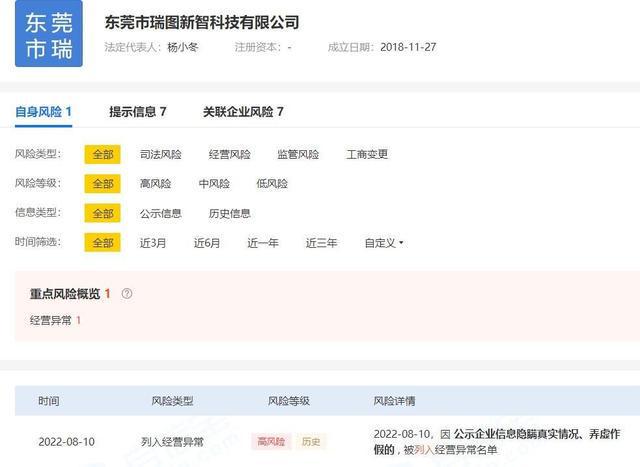640x467 pixels.
Task: Select 全部 in the 信息类型 filter row
Action: point(102,213)
